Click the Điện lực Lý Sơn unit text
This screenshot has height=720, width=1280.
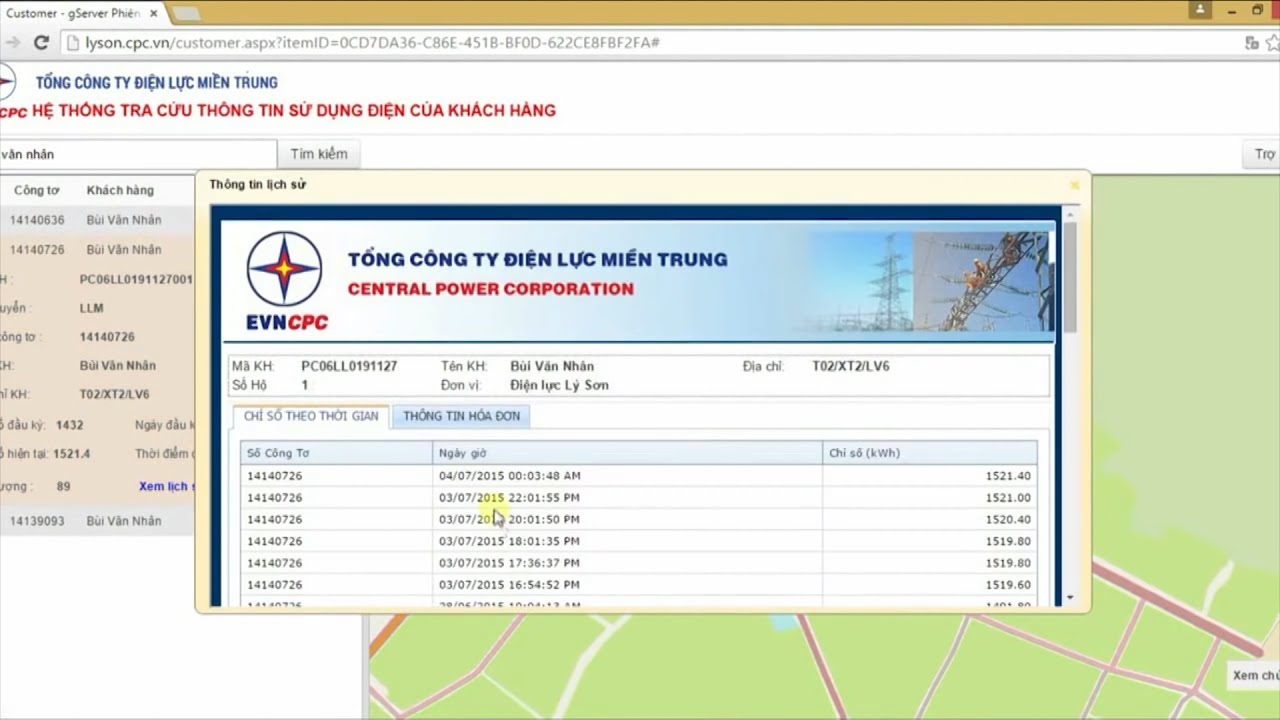[559, 385]
